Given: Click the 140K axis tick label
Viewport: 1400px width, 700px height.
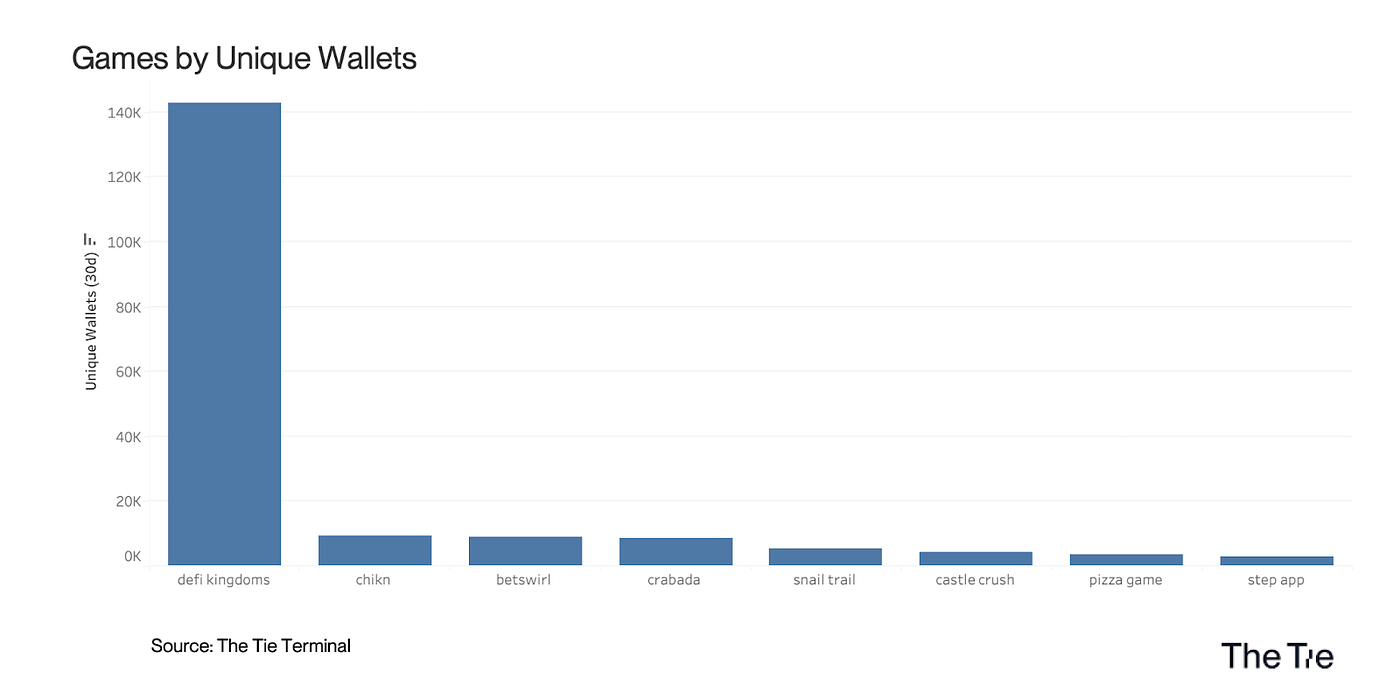Looking at the screenshot, I should pyautogui.click(x=124, y=113).
